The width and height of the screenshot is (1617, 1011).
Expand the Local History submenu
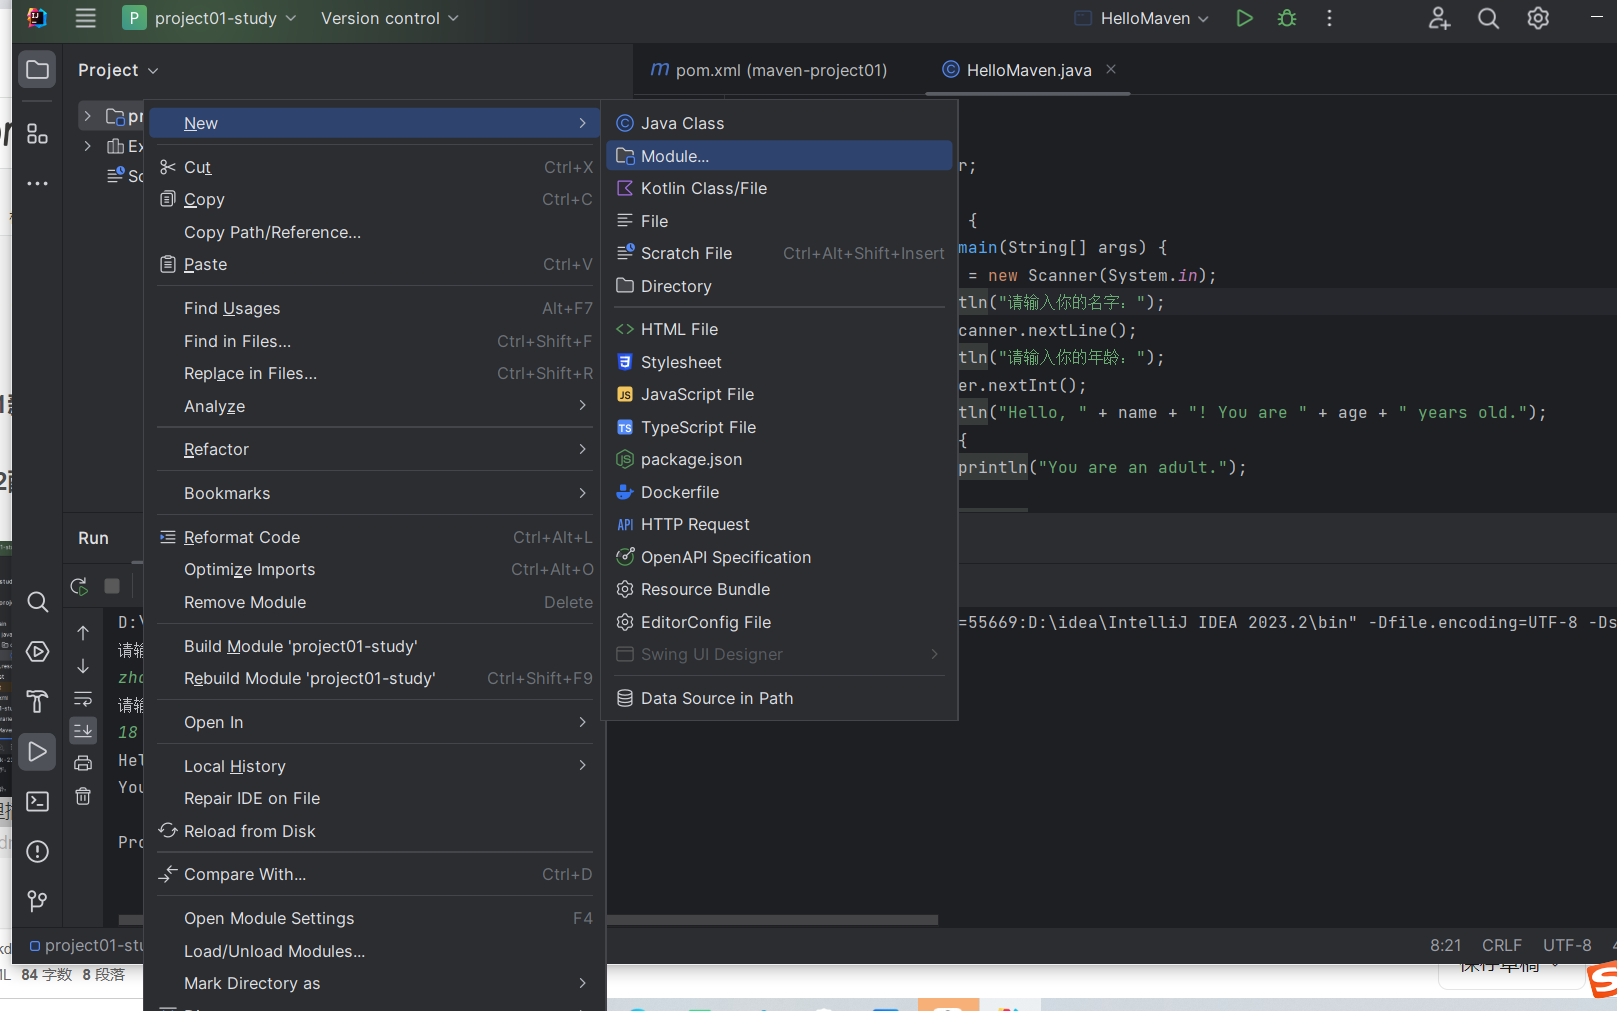tap(377, 766)
